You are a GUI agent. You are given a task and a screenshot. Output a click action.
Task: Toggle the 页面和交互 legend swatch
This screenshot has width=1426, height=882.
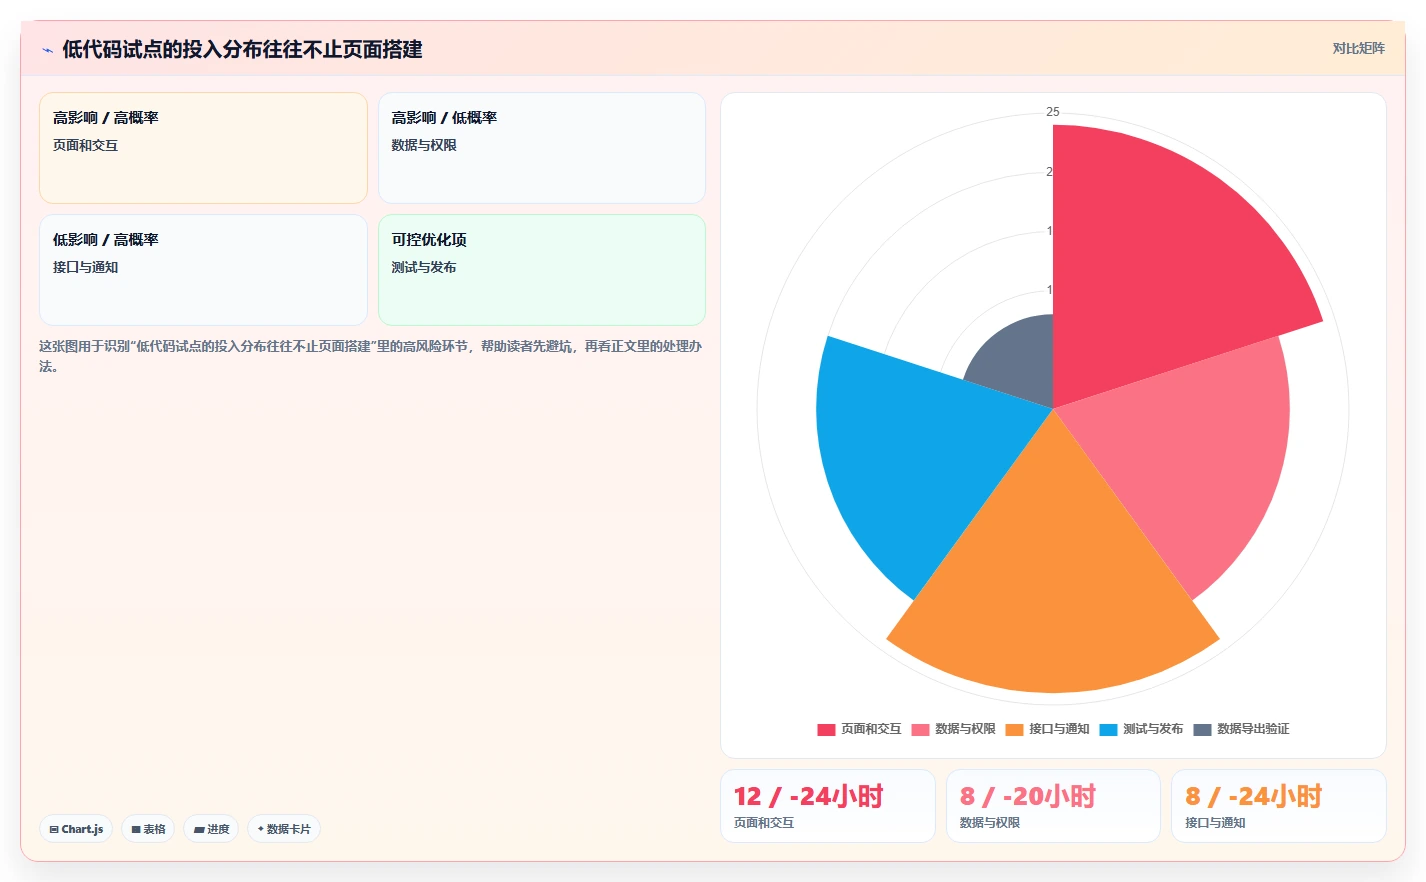[x=826, y=730]
